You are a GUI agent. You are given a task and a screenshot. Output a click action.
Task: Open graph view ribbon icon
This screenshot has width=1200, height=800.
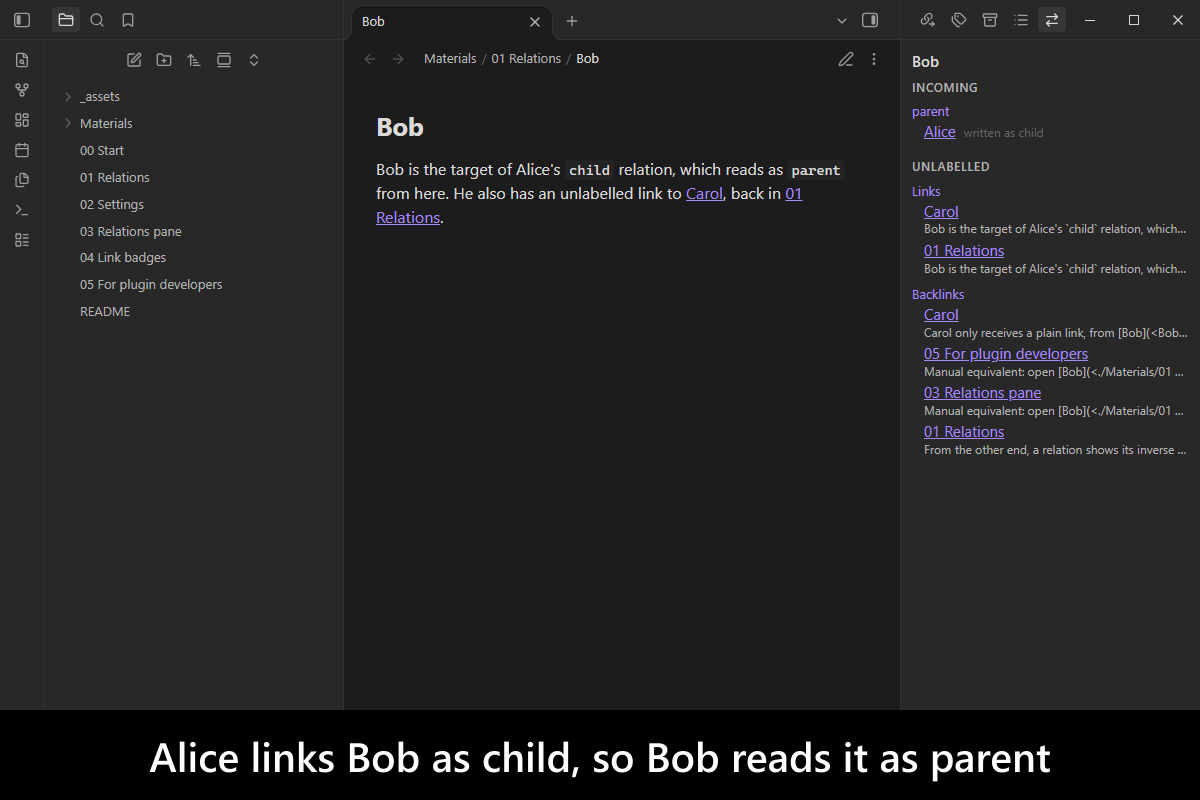click(x=22, y=90)
